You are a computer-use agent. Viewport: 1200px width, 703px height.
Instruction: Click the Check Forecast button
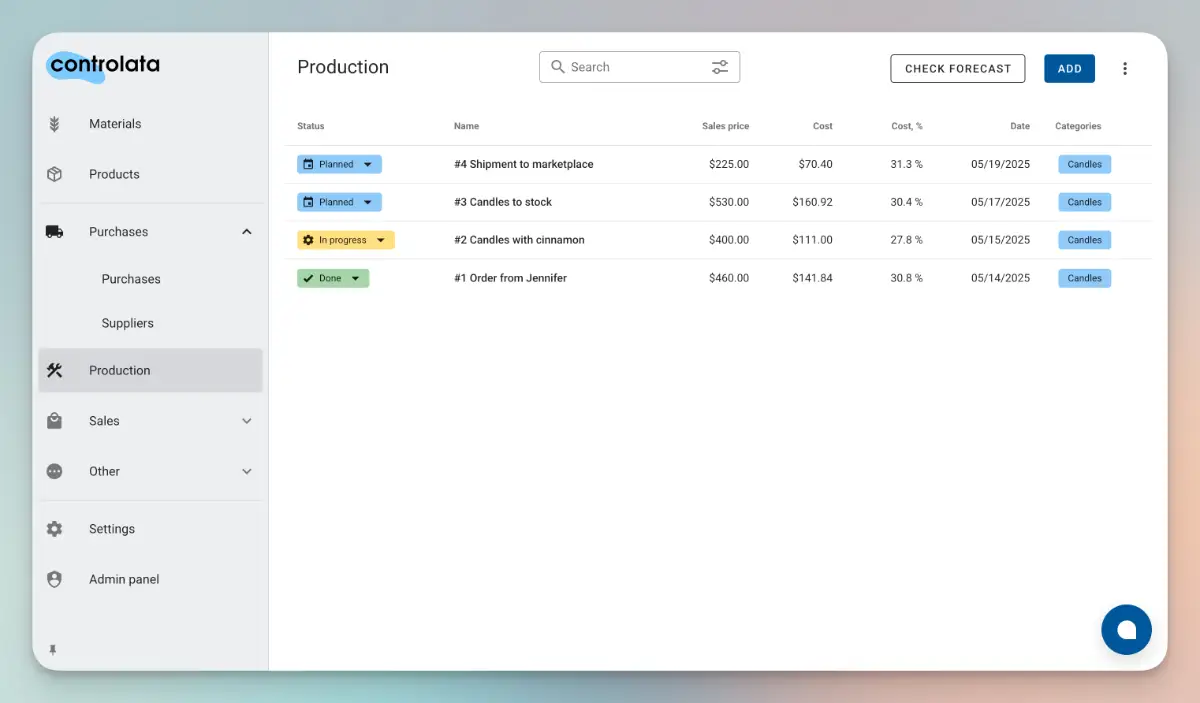[957, 68]
